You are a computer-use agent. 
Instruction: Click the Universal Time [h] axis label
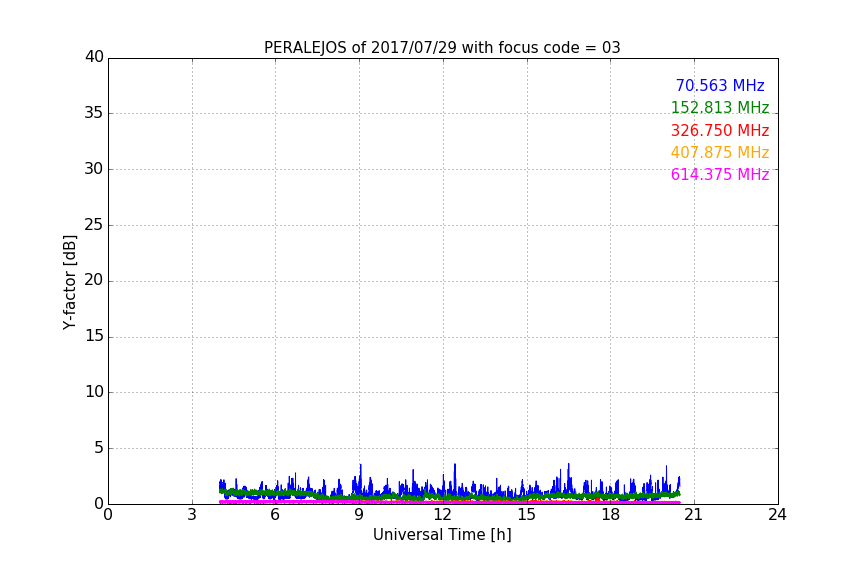click(x=442, y=535)
